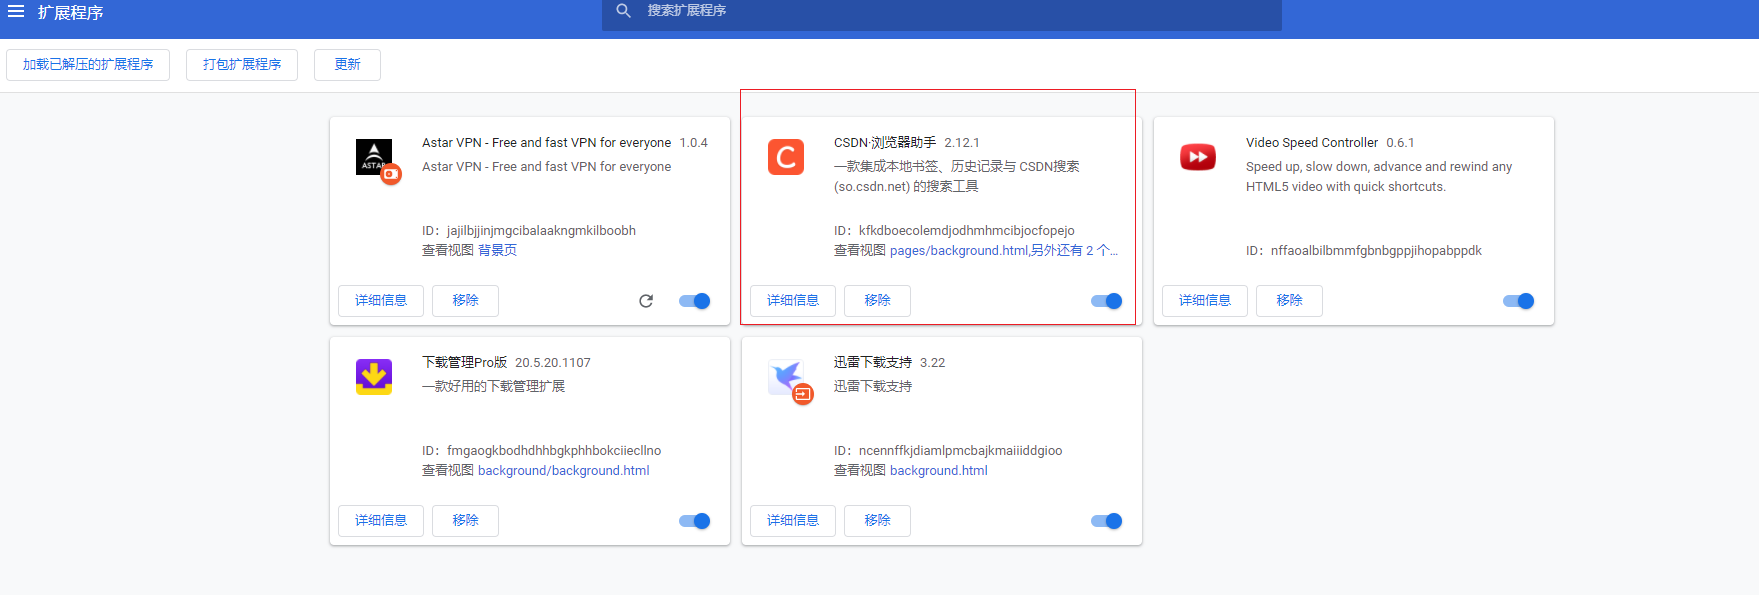Click the CSDN 浏览器助手 extension icon
The width and height of the screenshot is (1759, 595).
pyautogui.click(x=786, y=157)
